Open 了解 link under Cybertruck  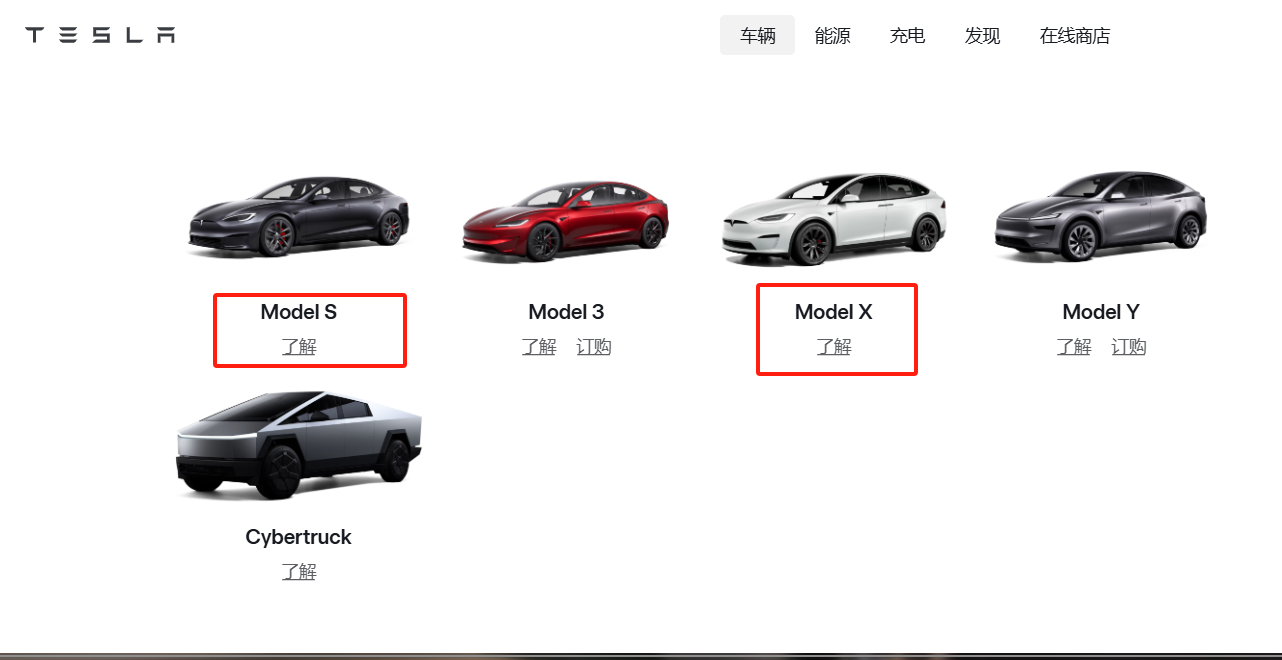298,572
